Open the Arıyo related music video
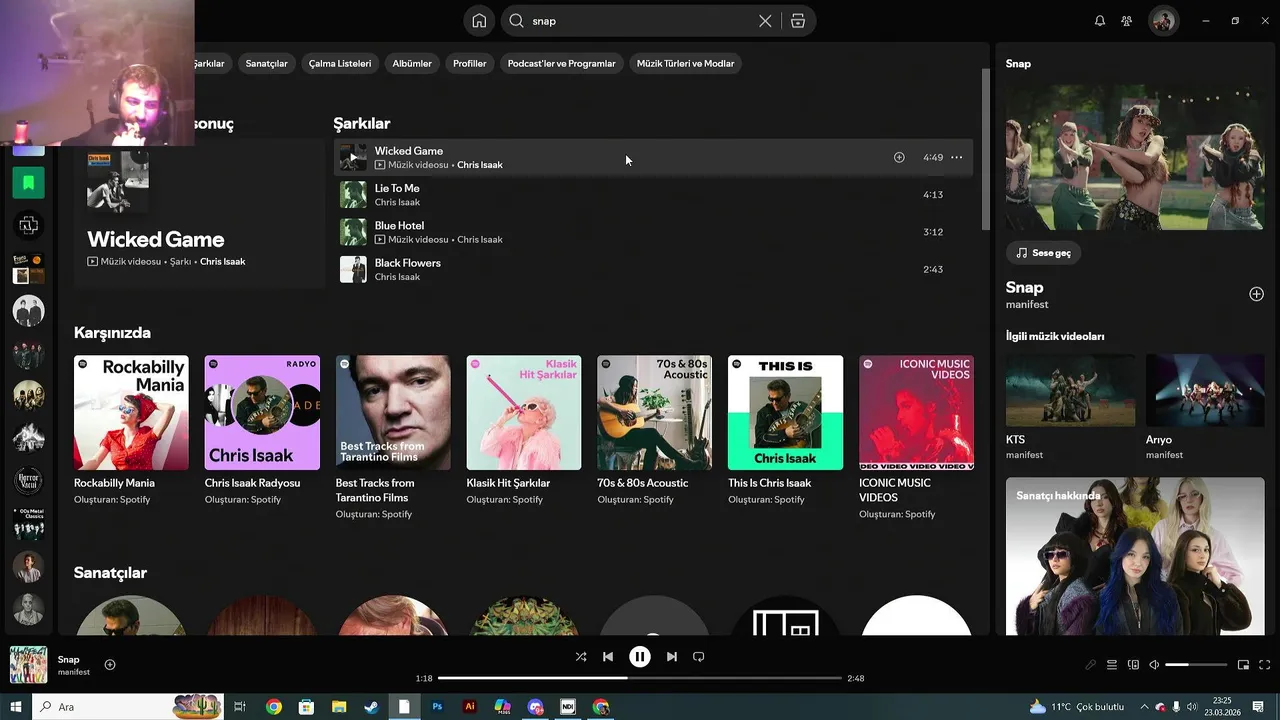 click(x=1205, y=407)
